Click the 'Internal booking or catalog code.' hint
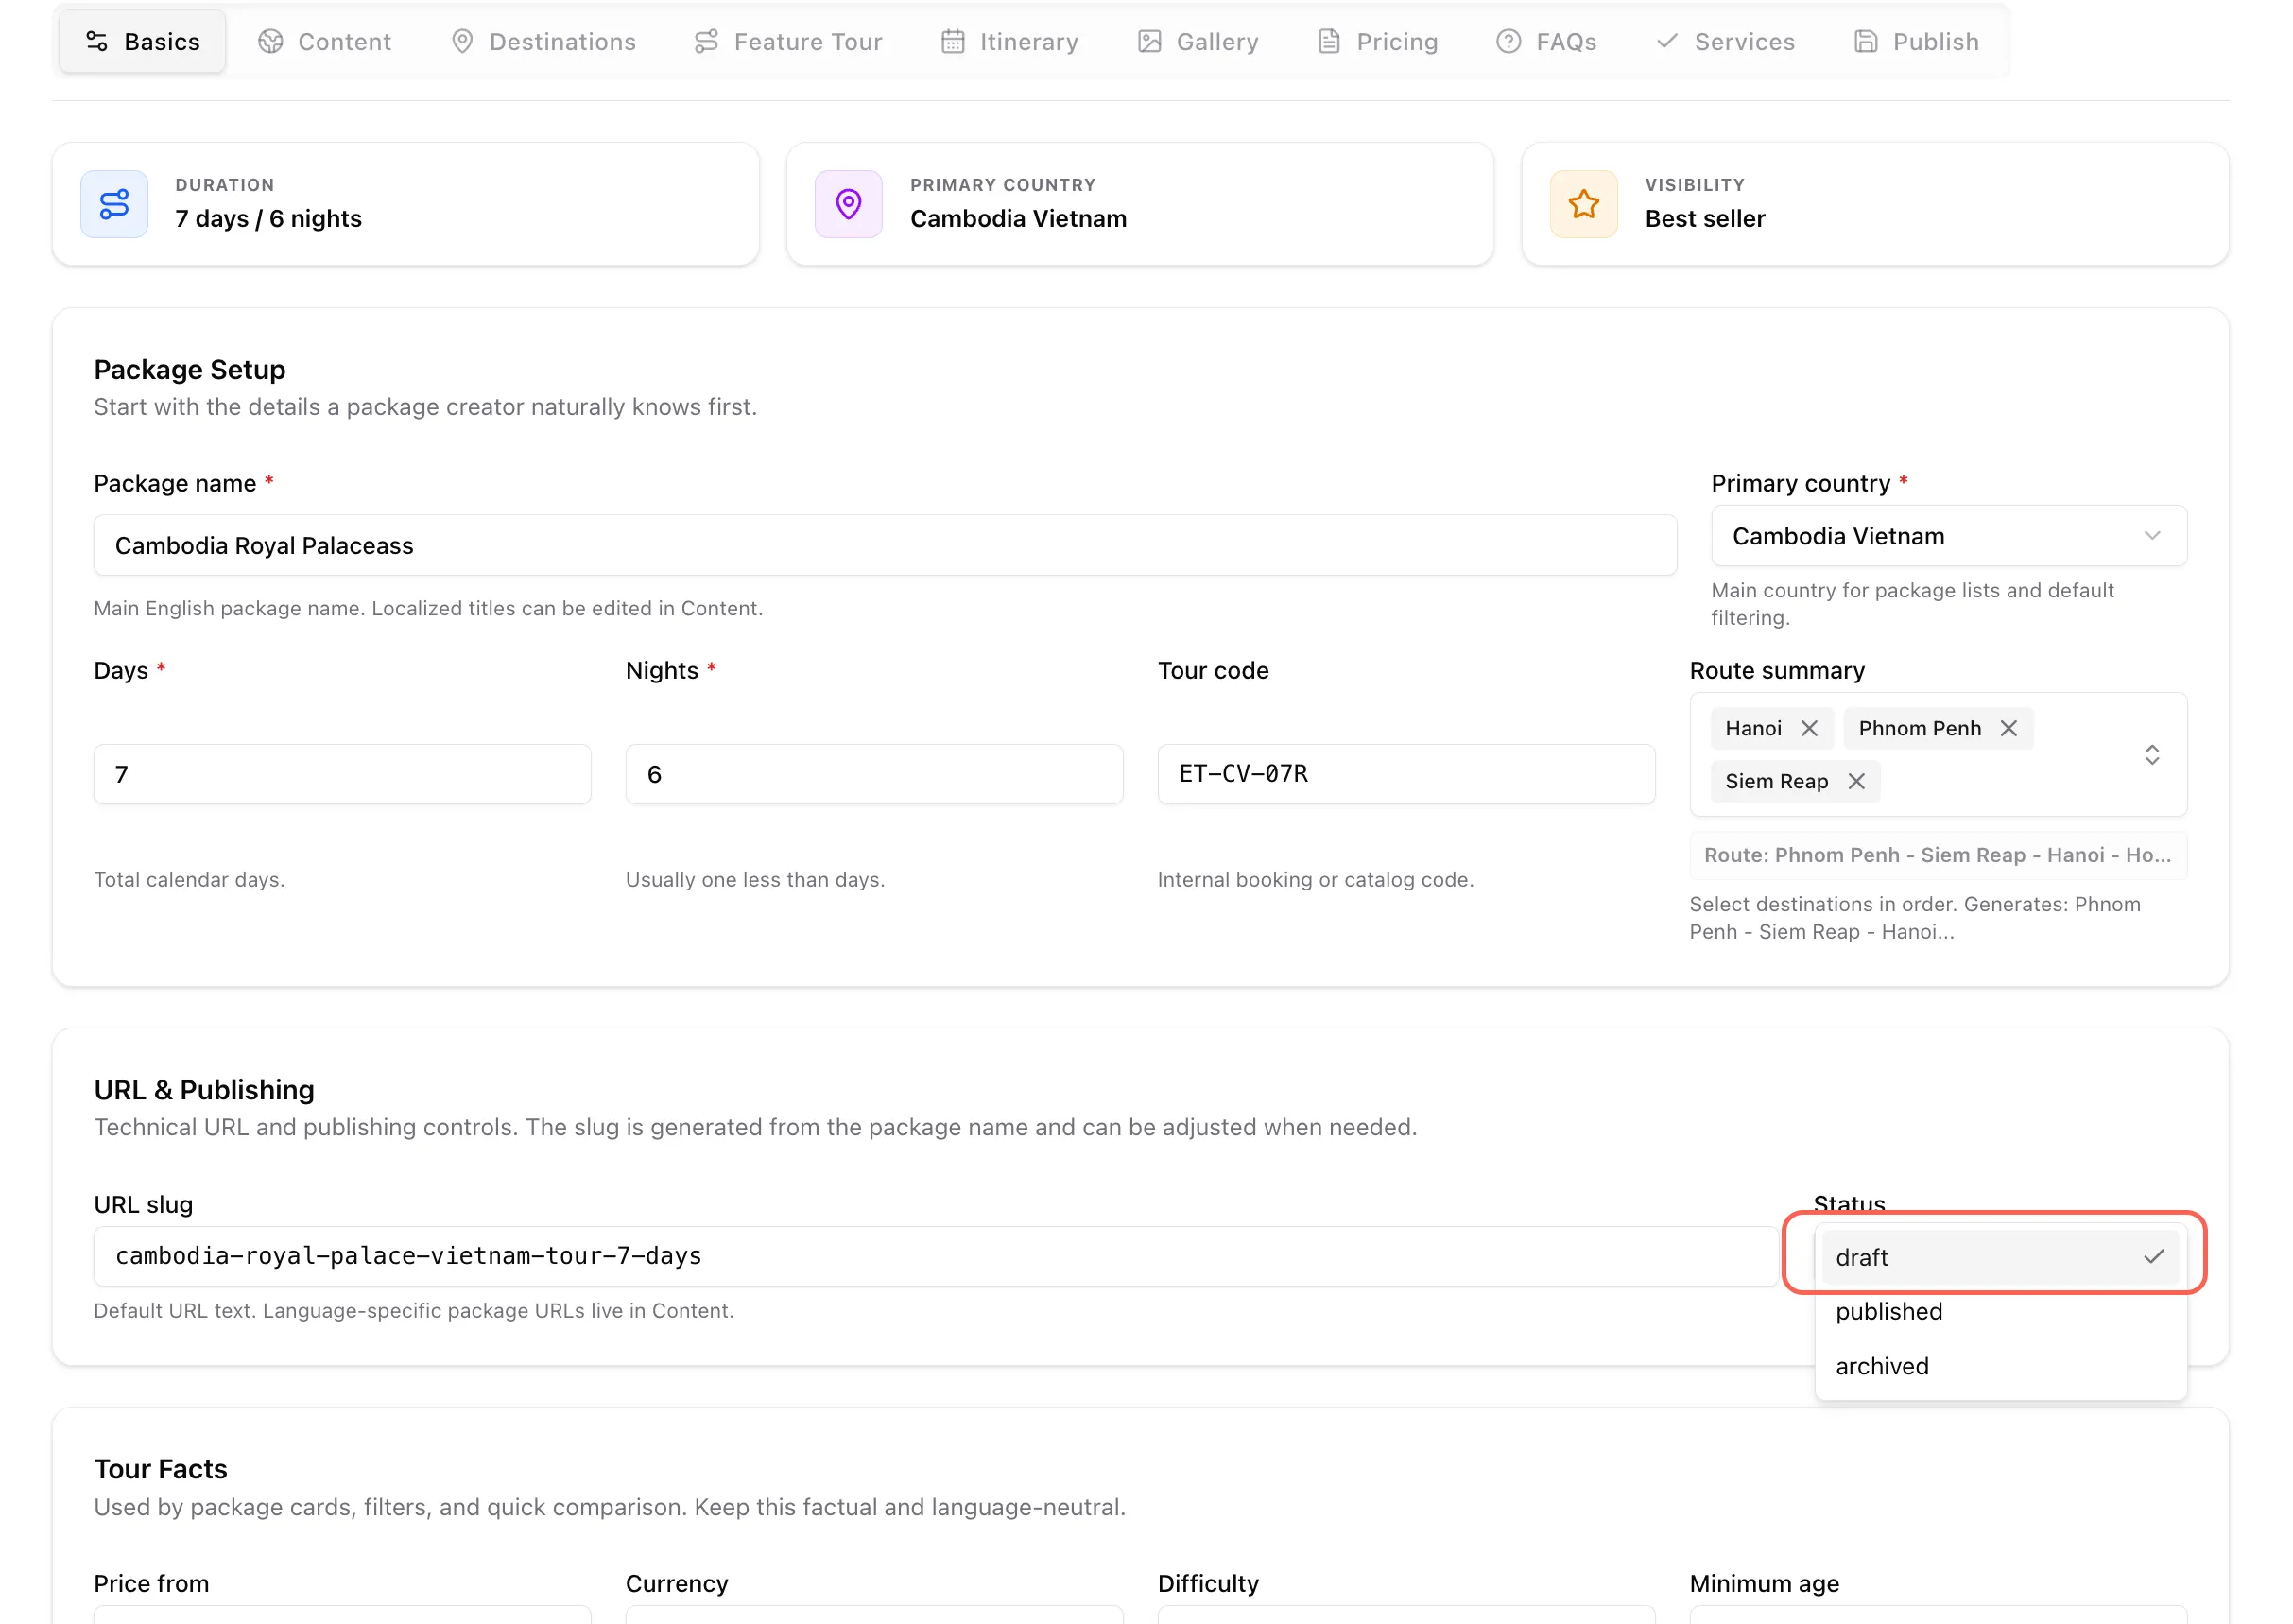 [1316, 880]
